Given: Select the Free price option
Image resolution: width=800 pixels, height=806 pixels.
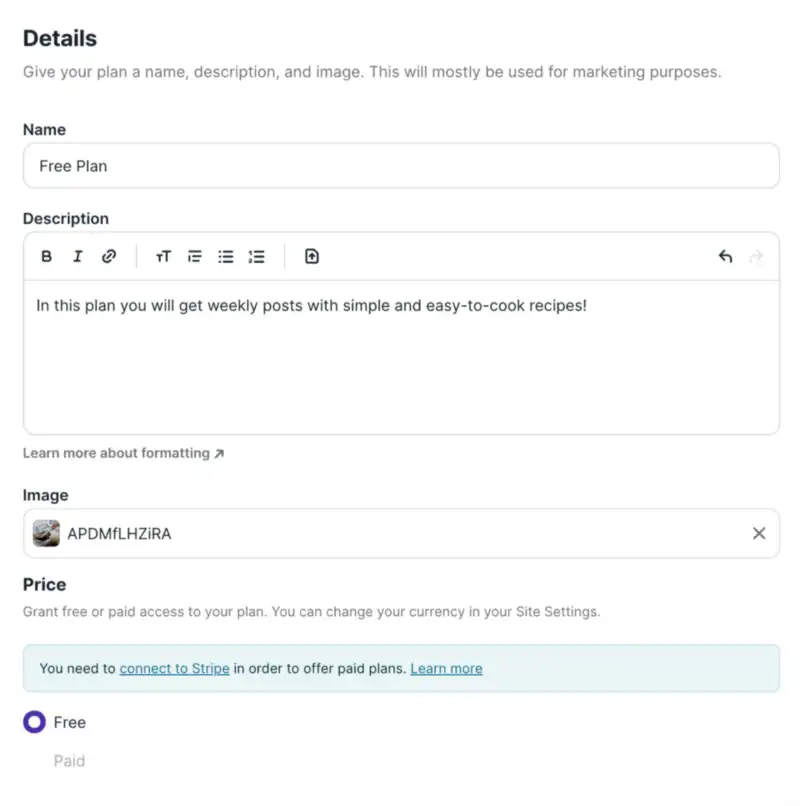Looking at the screenshot, I should pyautogui.click(x=34, y=722).
